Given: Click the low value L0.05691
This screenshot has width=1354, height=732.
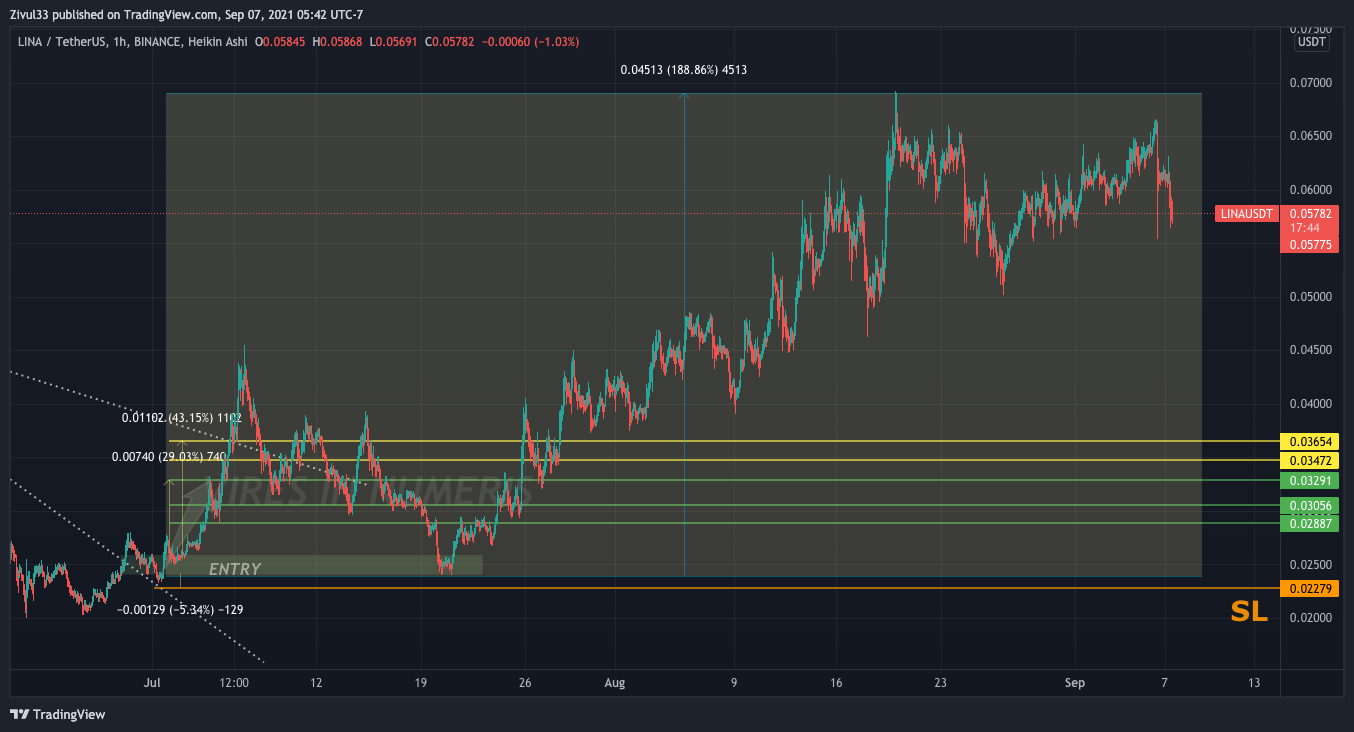Looking at the screenshot, I should pyautogui.click(x=394, y=42).
